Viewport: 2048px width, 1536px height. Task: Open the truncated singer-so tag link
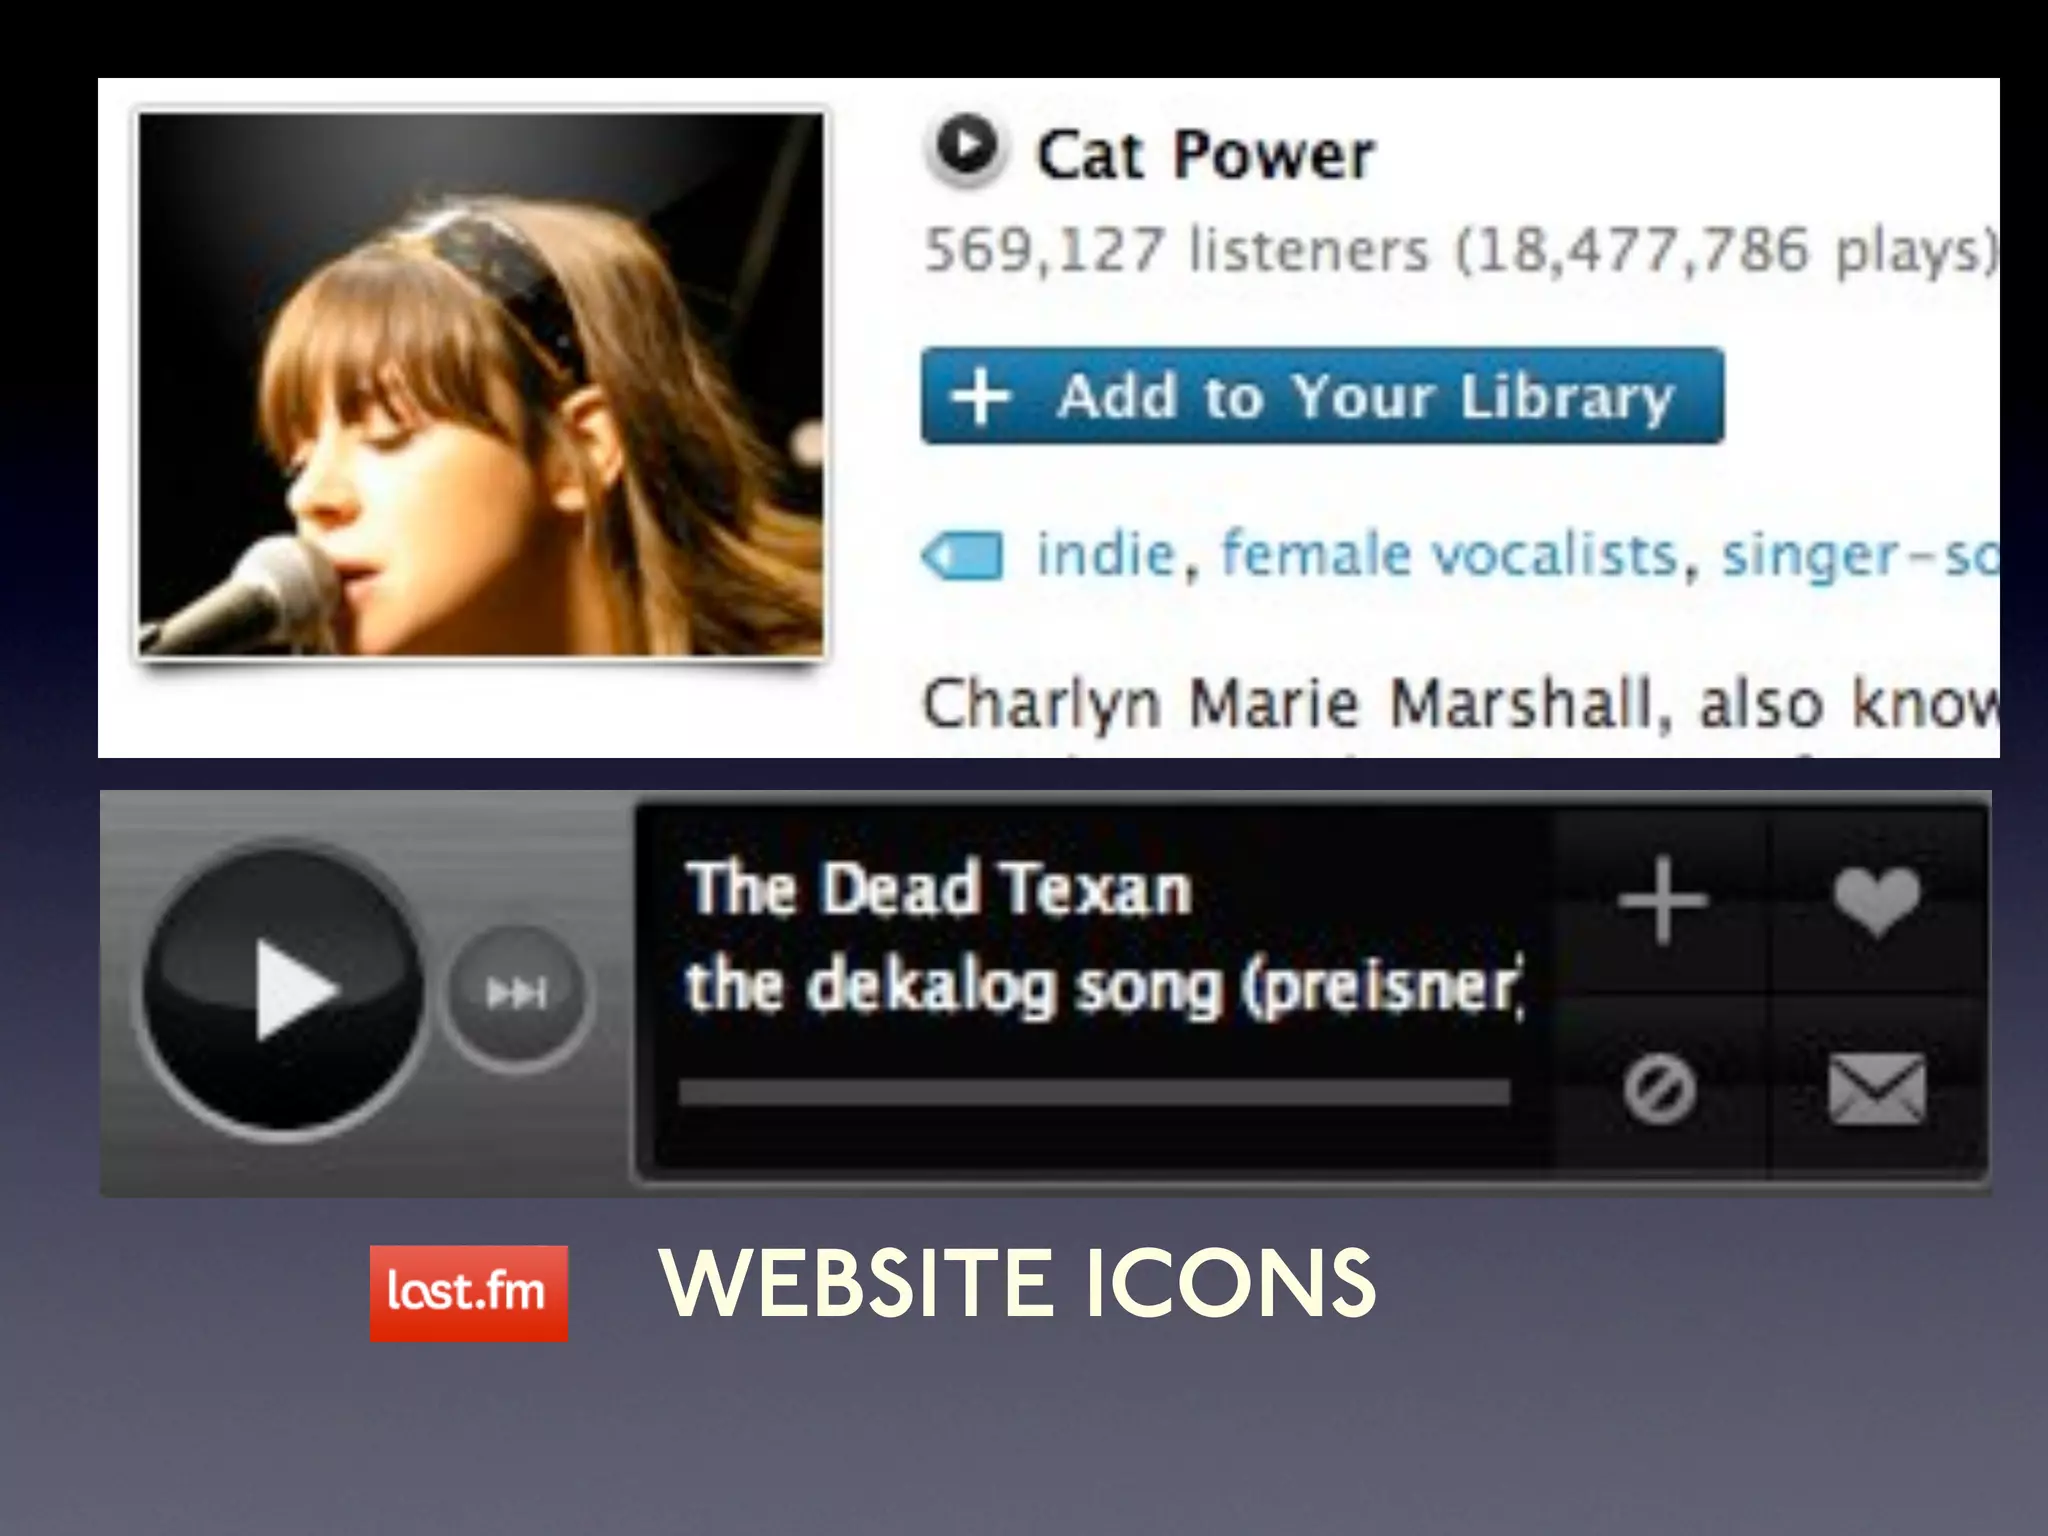[1858, 557]
